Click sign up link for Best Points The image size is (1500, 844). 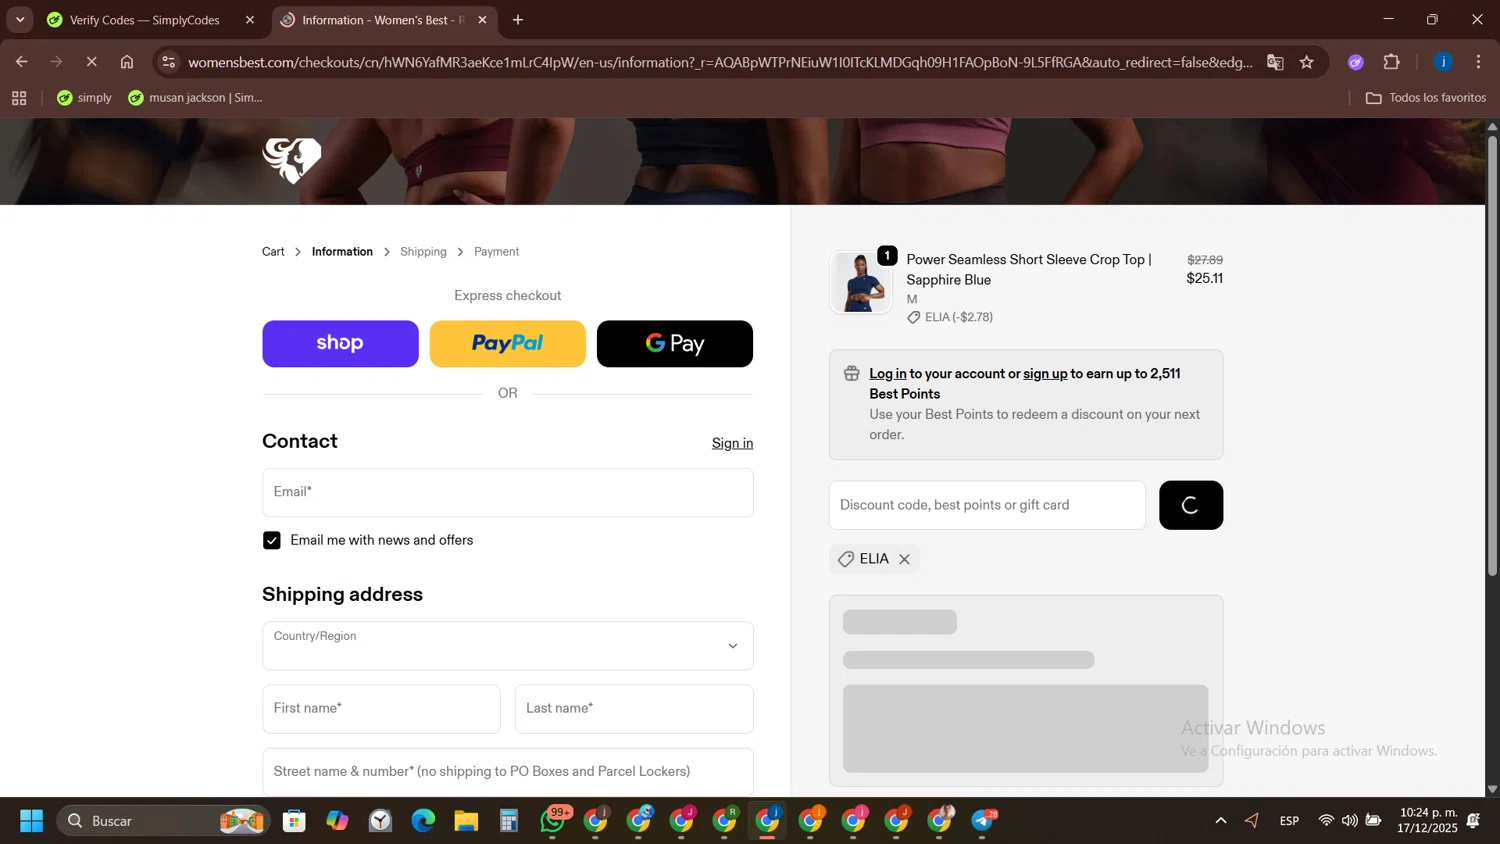pyautogui.click(x=1045, y=373)
